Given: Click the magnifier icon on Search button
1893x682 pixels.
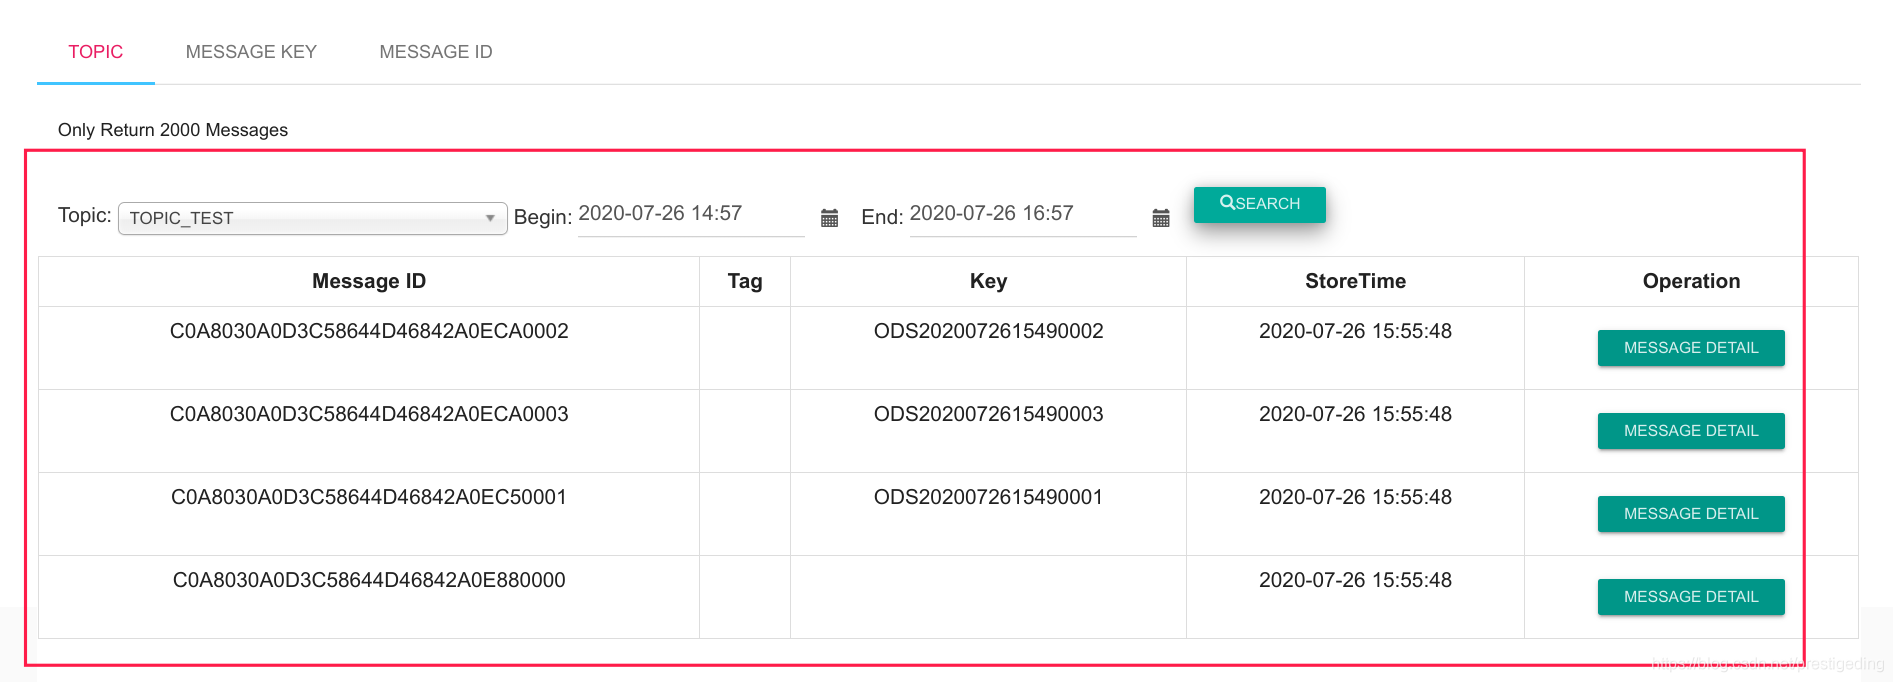Looking at the screenshot, I should coord(1226,203).
